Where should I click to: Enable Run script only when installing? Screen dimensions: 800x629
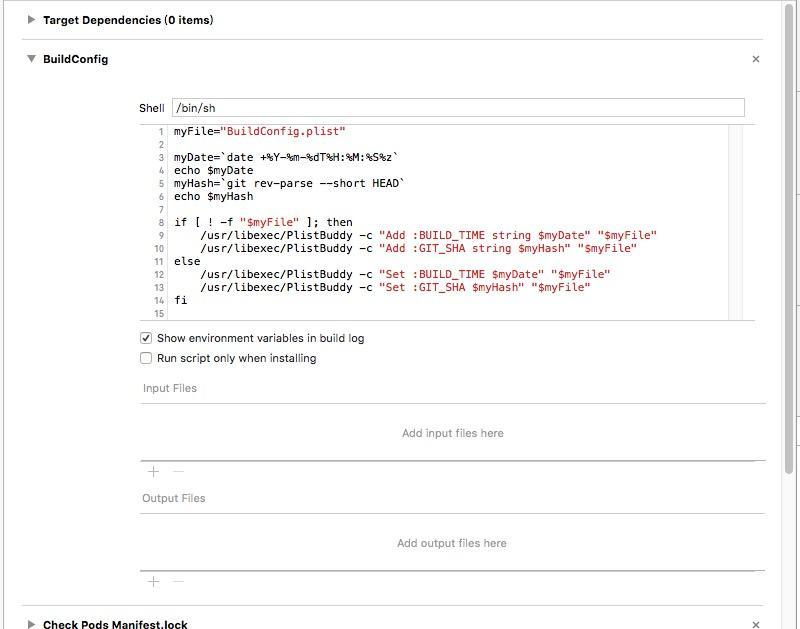146,358
